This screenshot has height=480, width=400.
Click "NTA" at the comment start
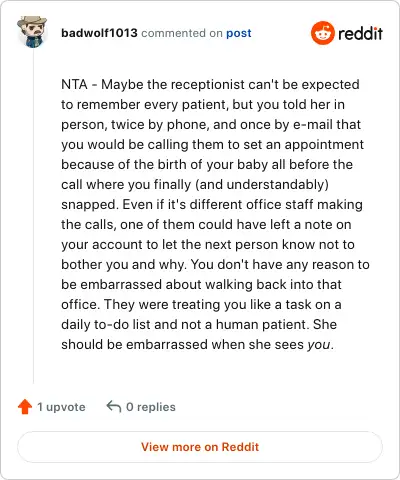[x=74, y=84]
